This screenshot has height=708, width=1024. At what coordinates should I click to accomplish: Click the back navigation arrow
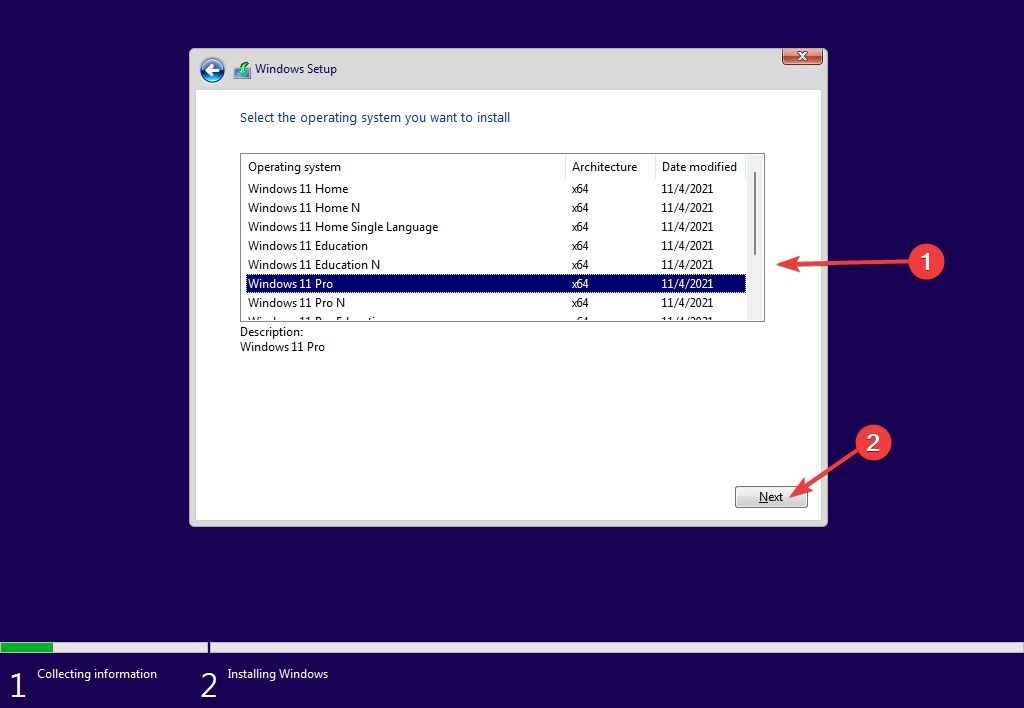point(212,70)
